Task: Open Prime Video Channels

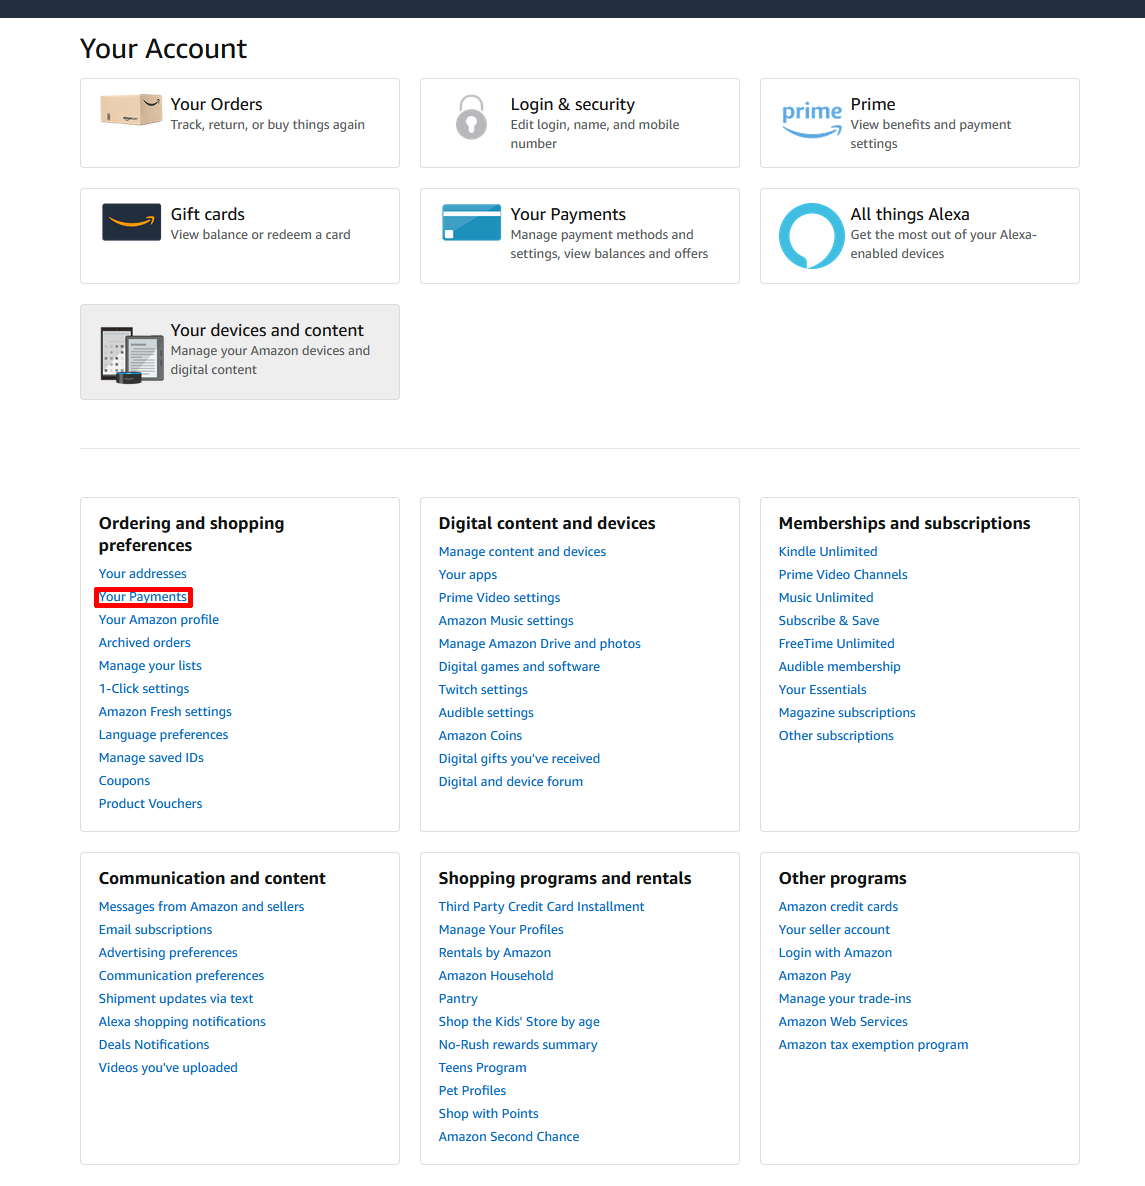Action: [843, 575]
